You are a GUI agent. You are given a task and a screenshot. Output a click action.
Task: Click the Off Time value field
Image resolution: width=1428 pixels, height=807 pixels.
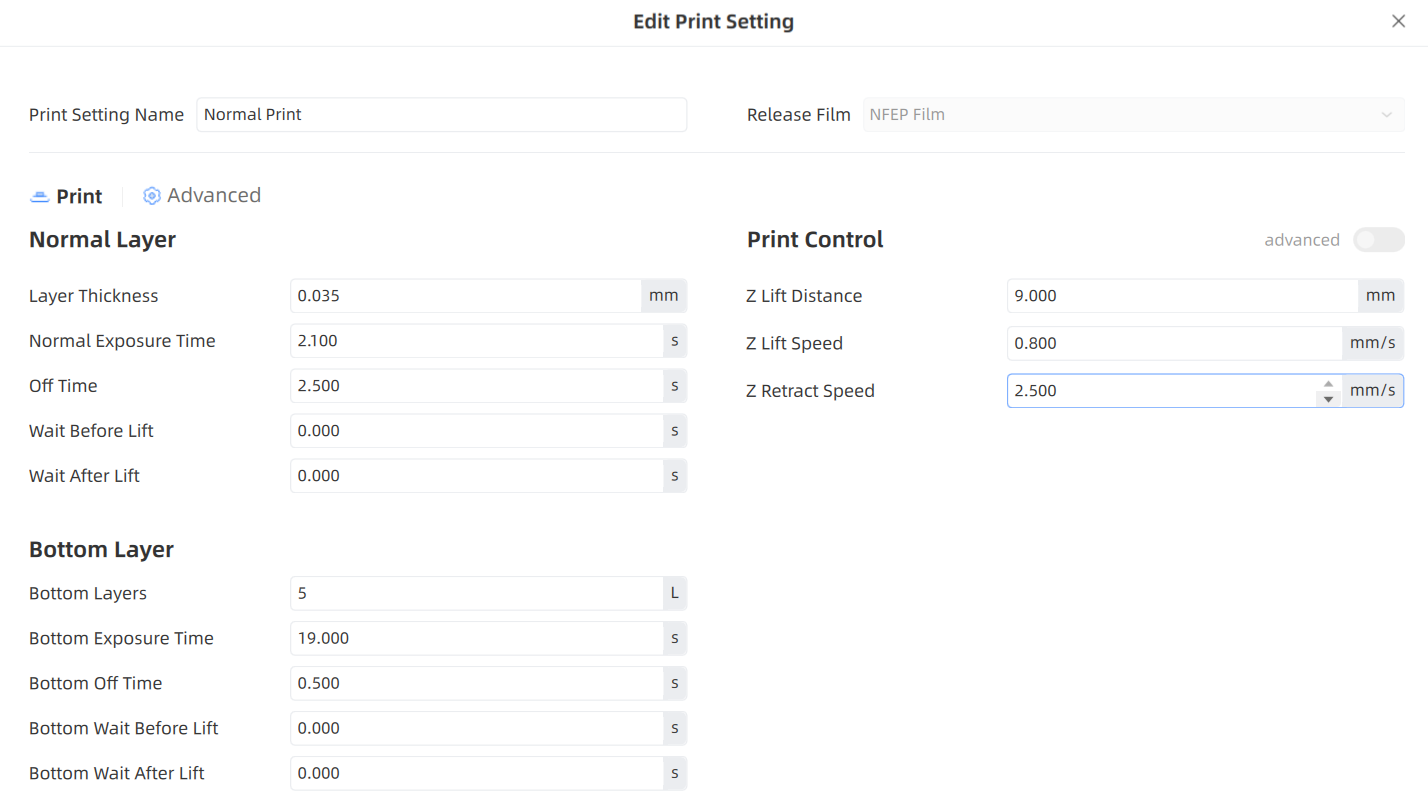(477, 386)
